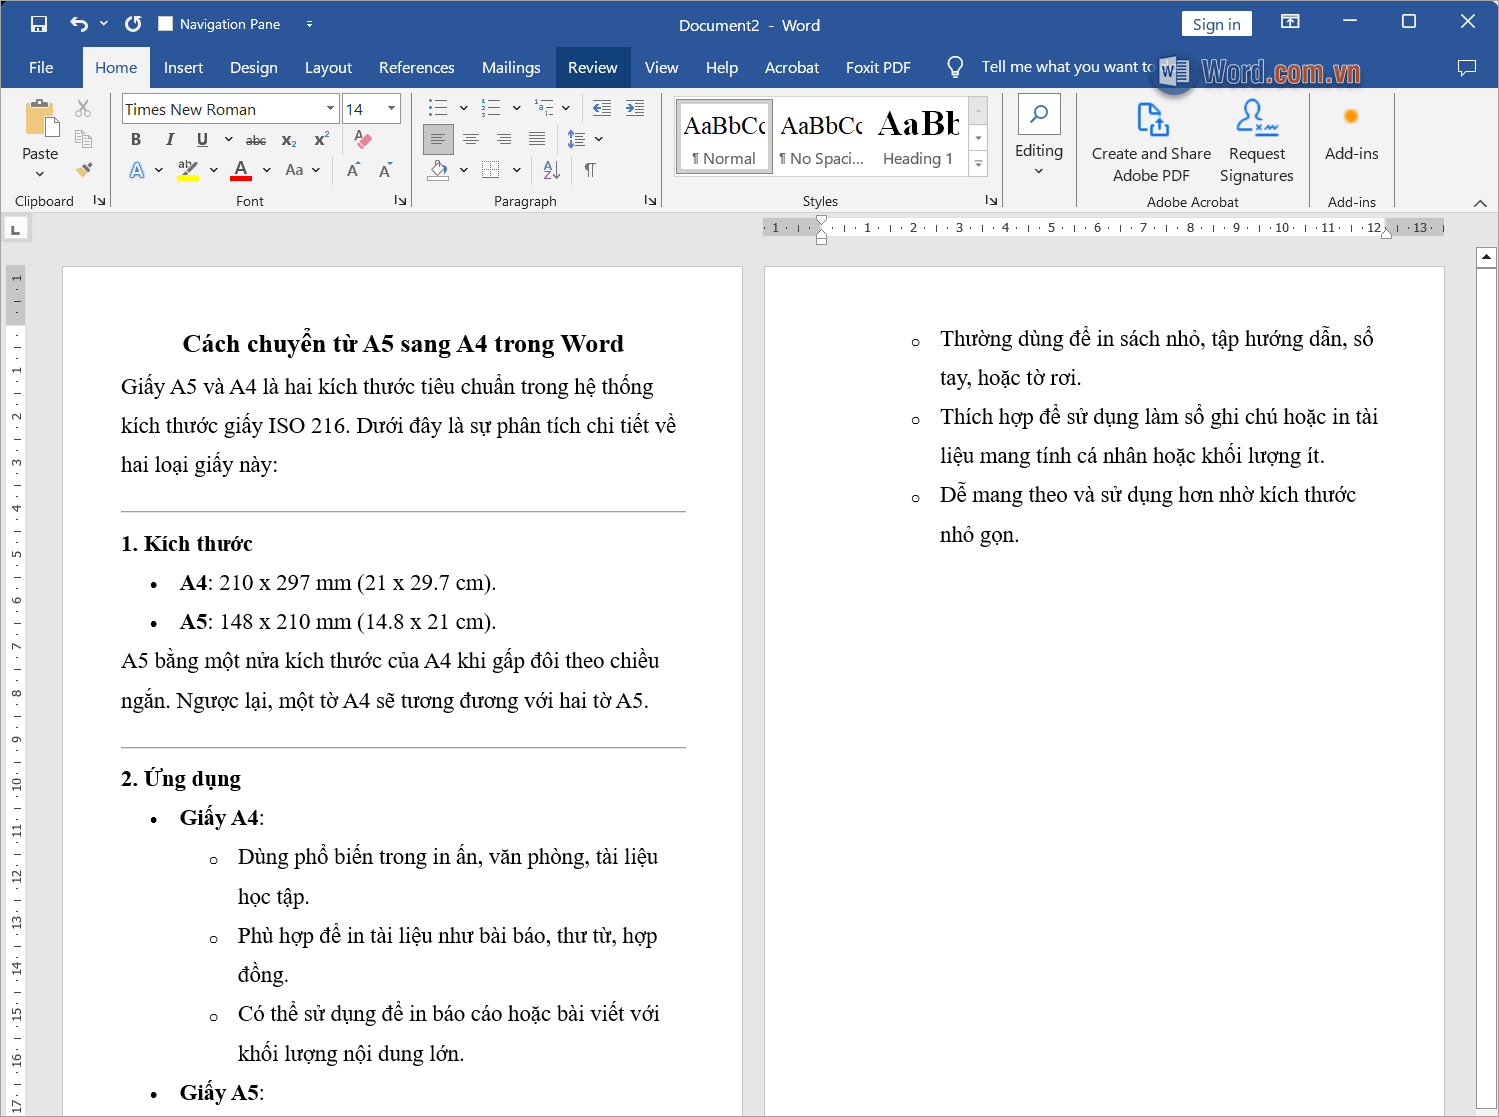Open the Shading paint bucket
1499x1117 pixels.
tap(438, 170)
